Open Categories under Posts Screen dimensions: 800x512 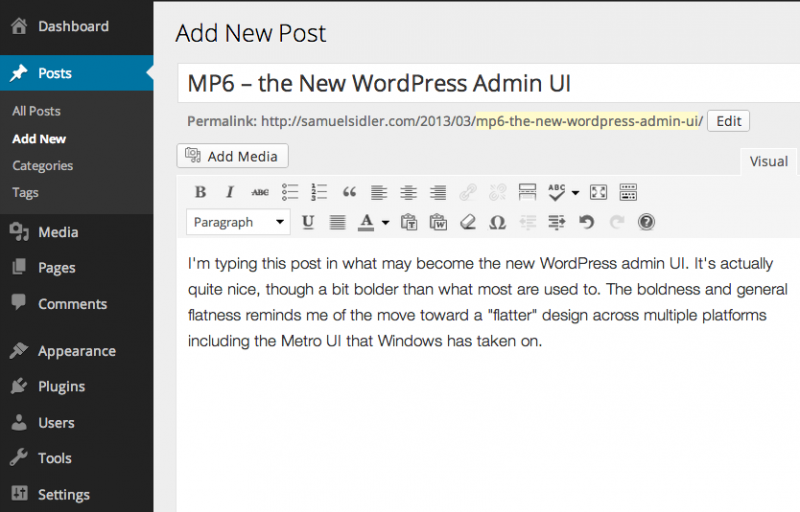42,166
